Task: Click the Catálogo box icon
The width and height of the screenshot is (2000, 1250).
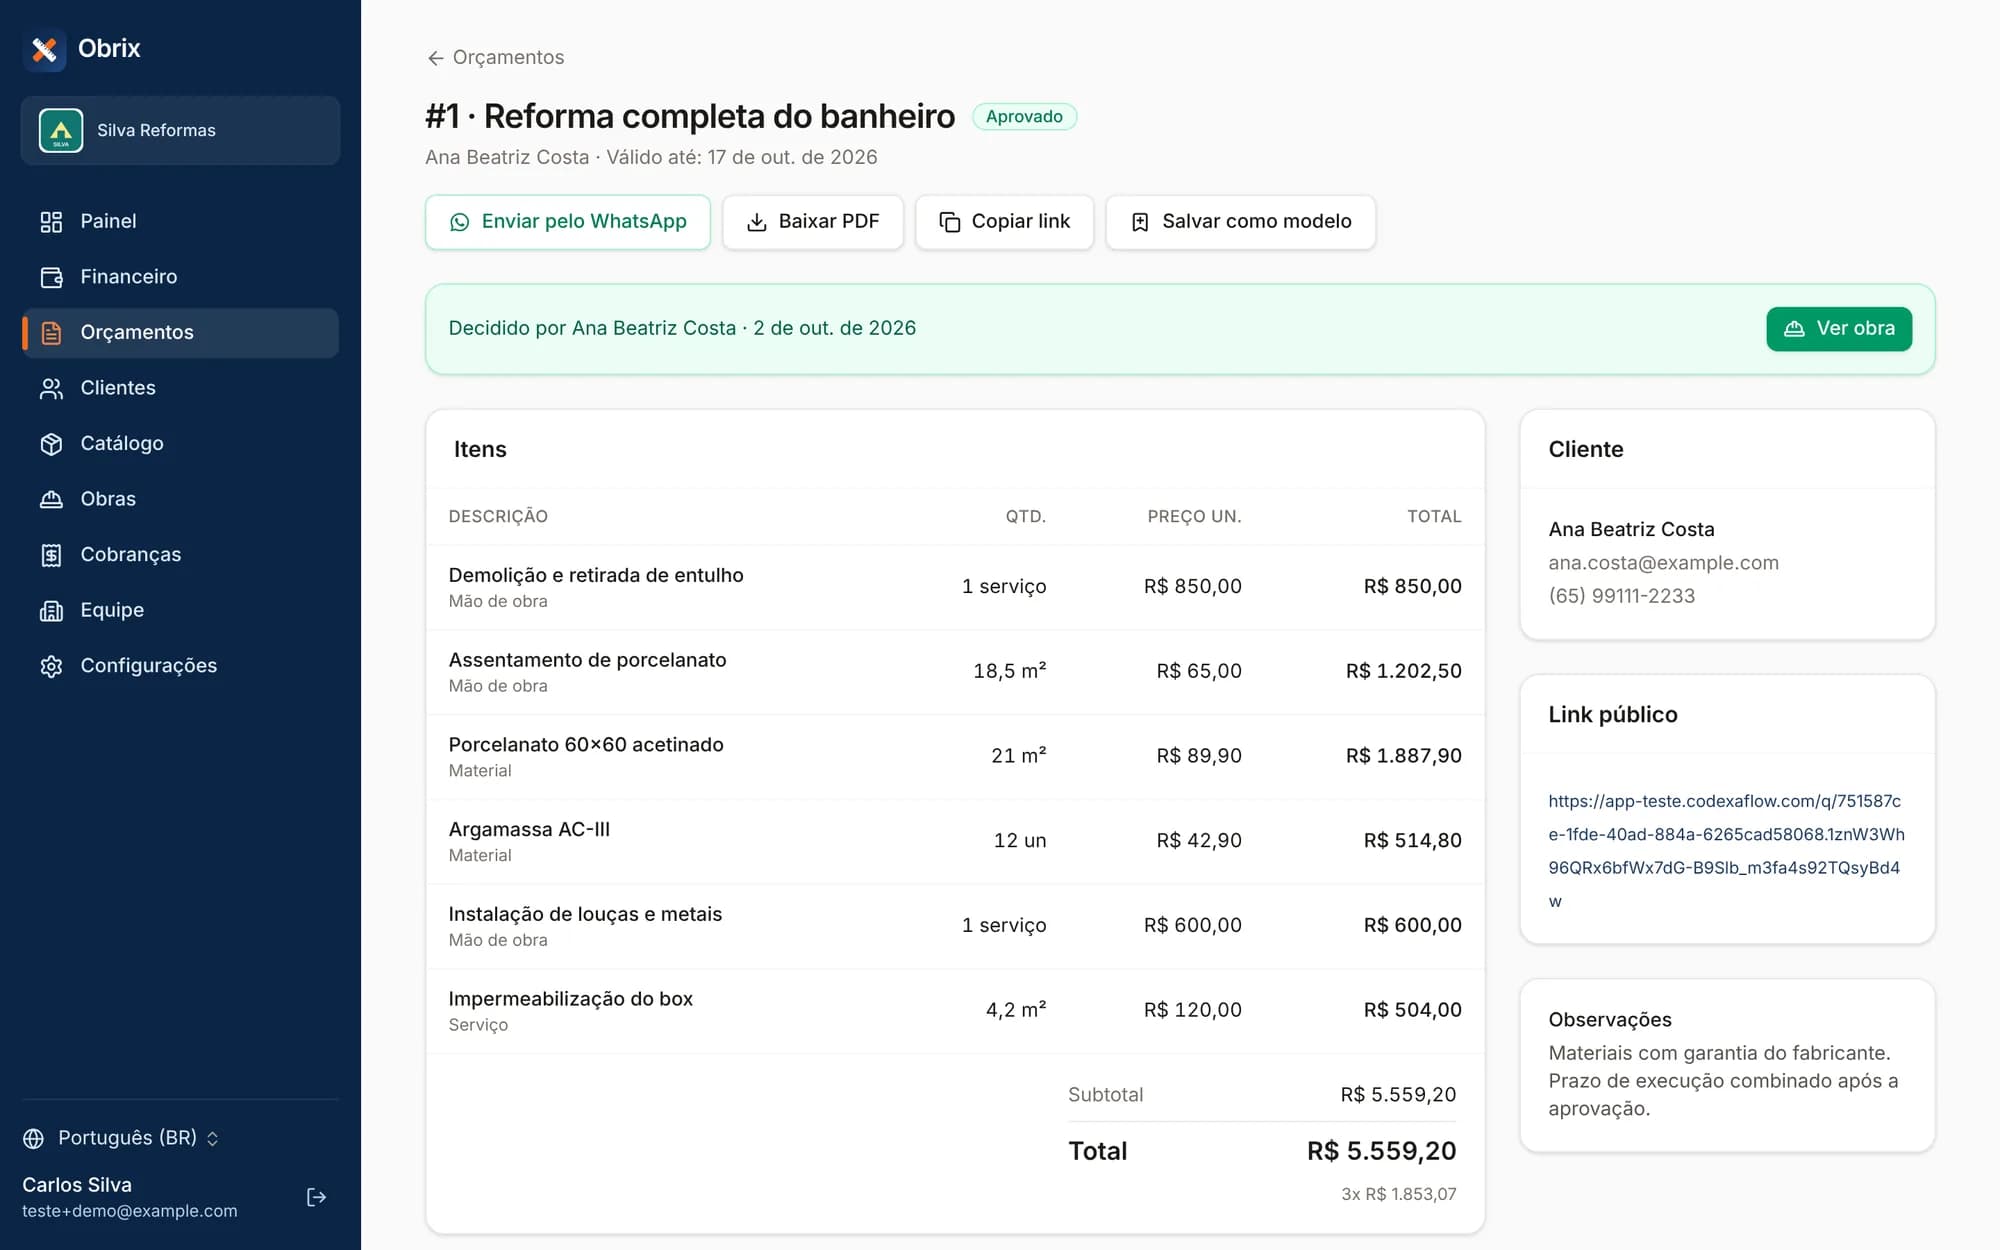Action: coord(51,444)
